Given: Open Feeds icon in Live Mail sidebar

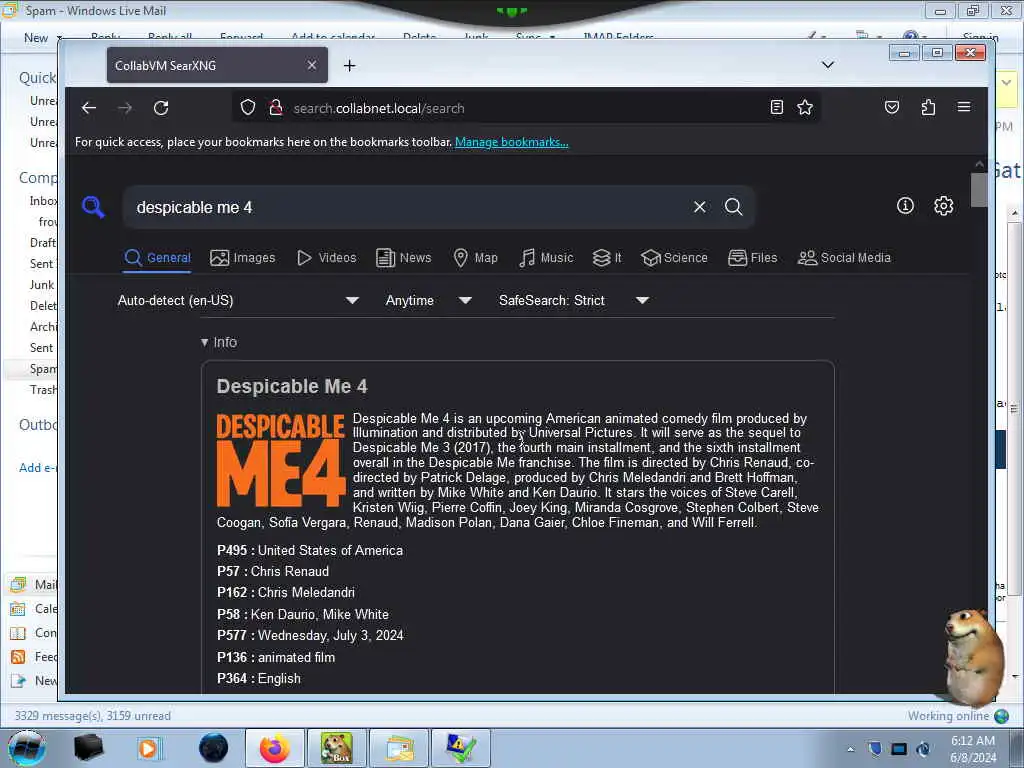Looking at the screenshot, I should (x=18, y=657).
